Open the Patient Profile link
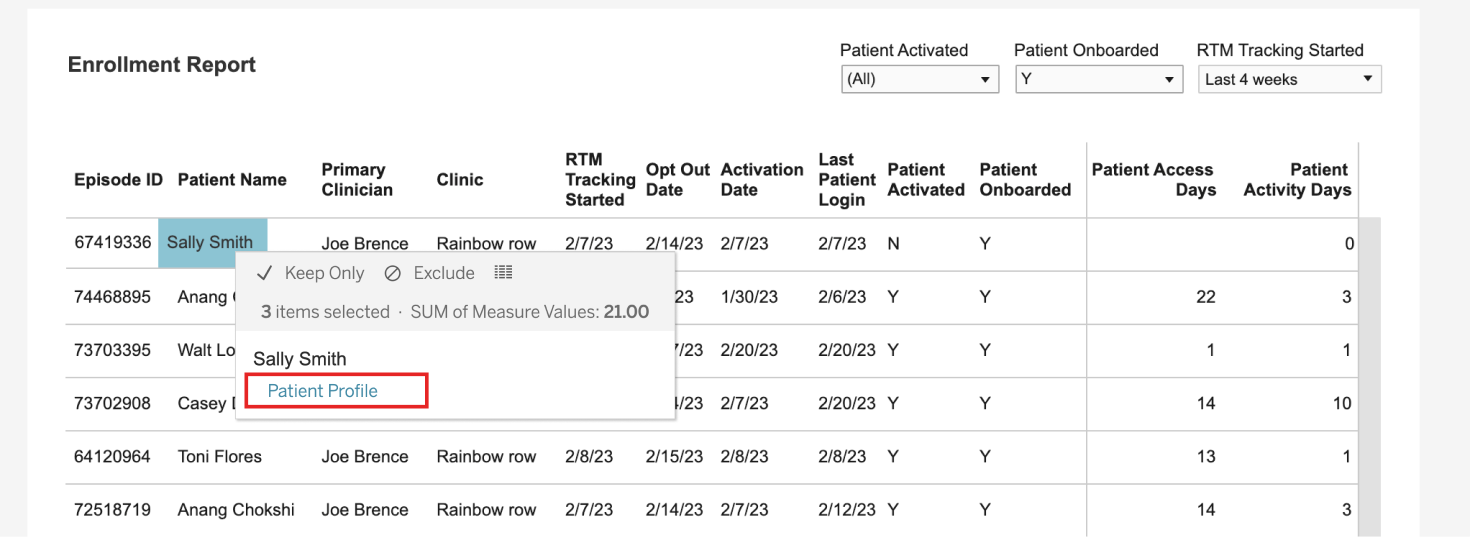The image size is (1470, 537). [322, 391]
